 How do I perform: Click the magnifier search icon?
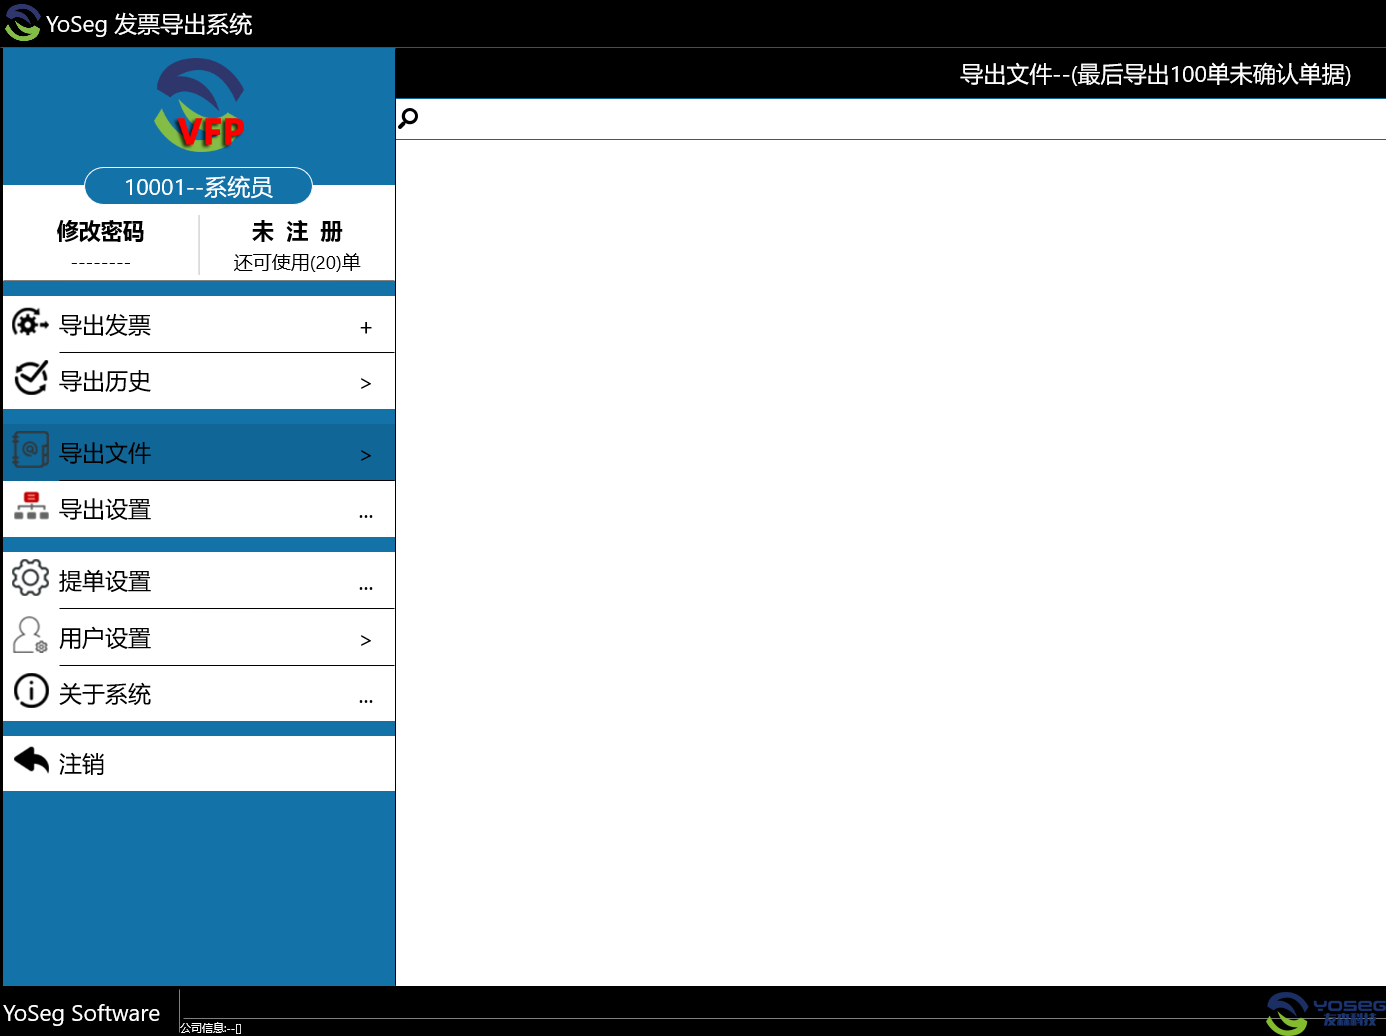(x=408, y=119)
